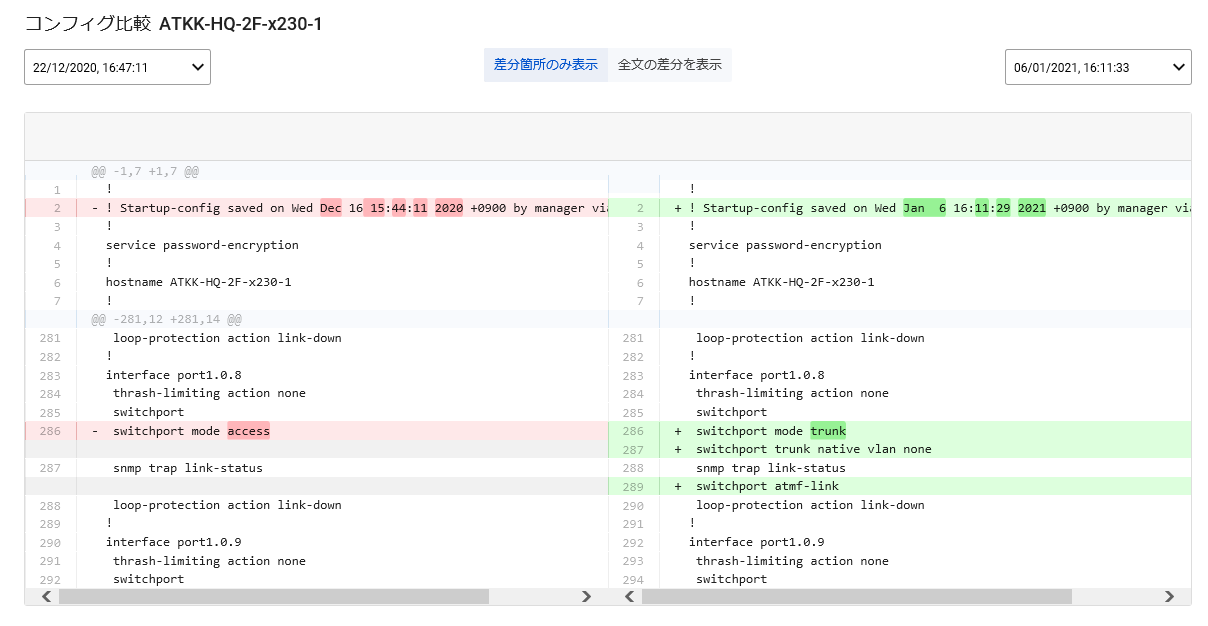Click the @@ -1,7 +1,7 @@ hunk header
The width and height of the screenshot is (1208, 626).
145,171
